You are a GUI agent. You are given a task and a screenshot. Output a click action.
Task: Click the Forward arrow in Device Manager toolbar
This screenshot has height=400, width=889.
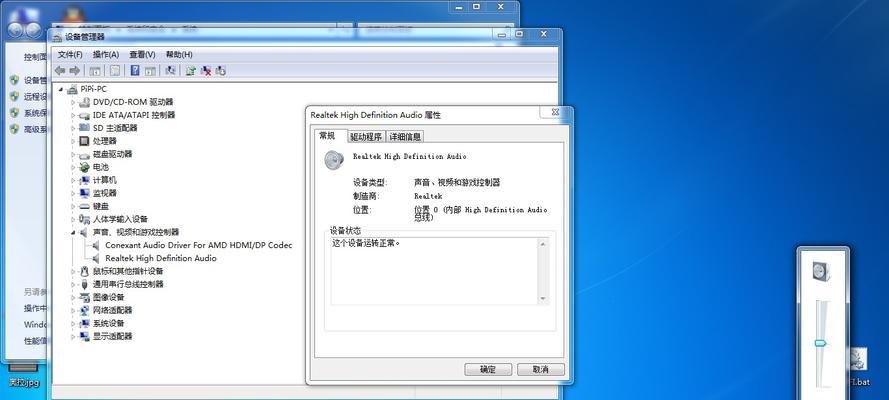74,71
